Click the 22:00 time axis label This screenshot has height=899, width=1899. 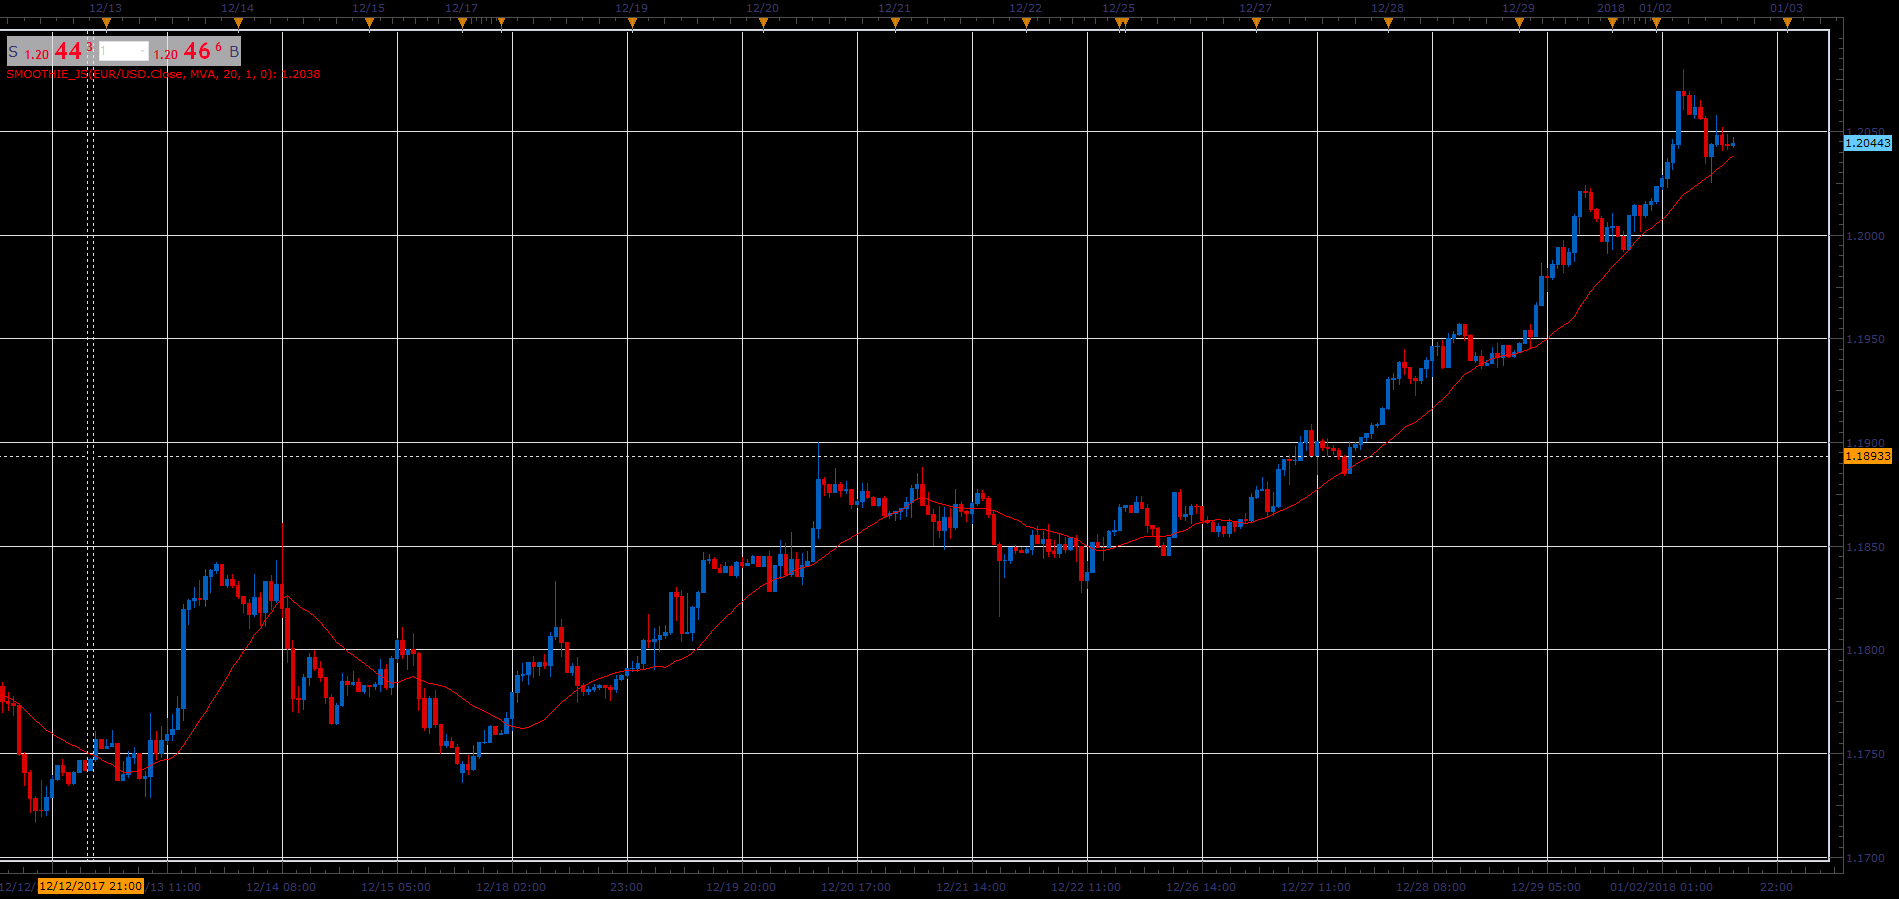pyautogui.click(x=1776, y=887)
